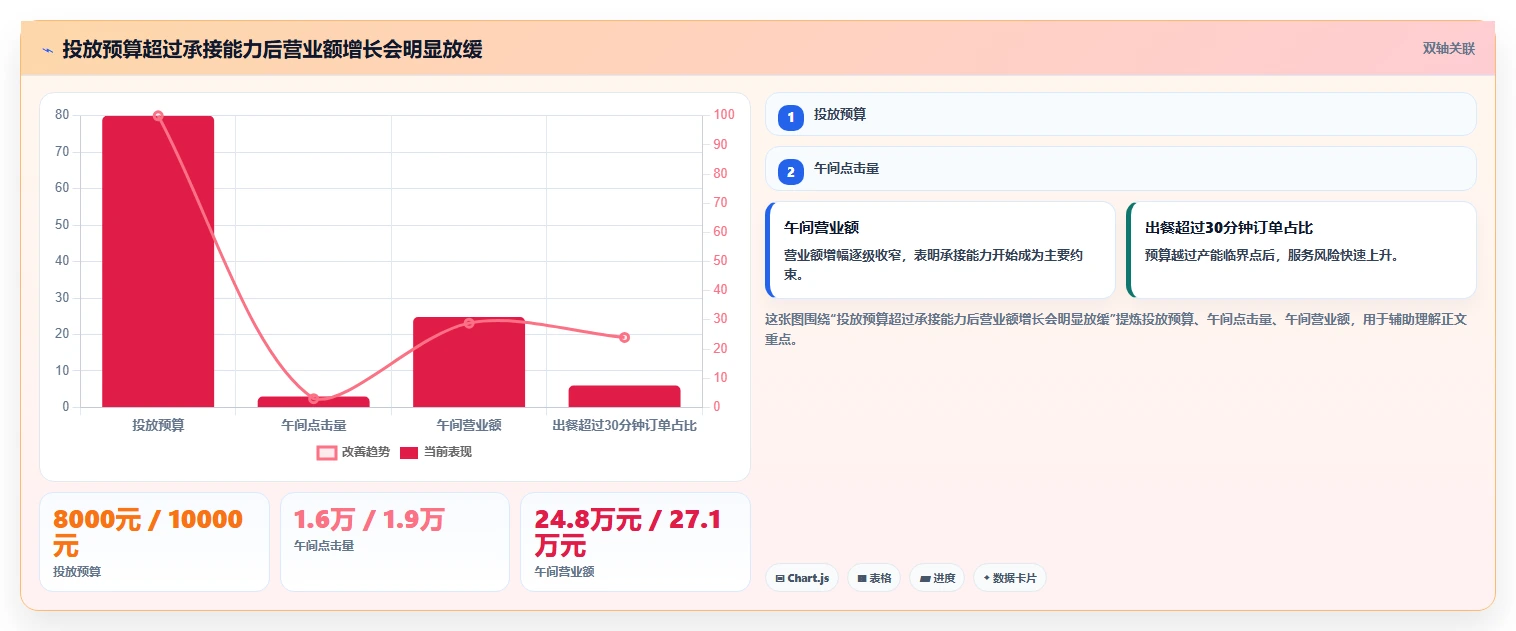Toggle the 改善趋势 legend entry
Screen dimensions: 1516x631
pos(353,452)
